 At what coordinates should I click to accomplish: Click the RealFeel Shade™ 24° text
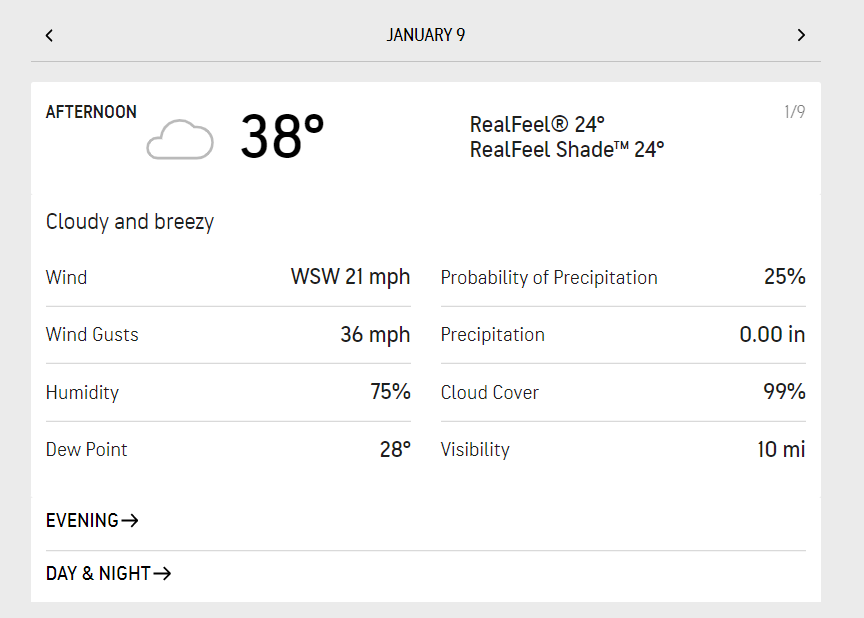coord(567,149)
